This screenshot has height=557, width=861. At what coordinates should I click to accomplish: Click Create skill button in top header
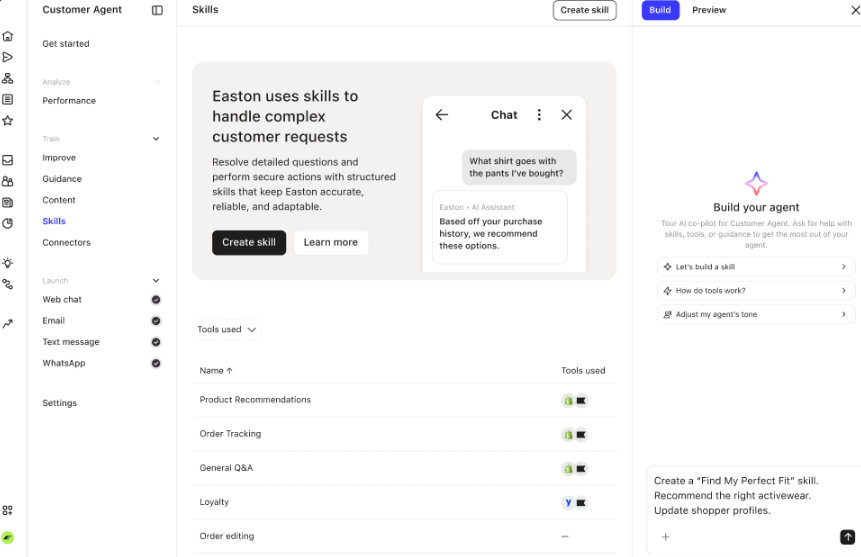pyautogui.click(x=584, y=10)
